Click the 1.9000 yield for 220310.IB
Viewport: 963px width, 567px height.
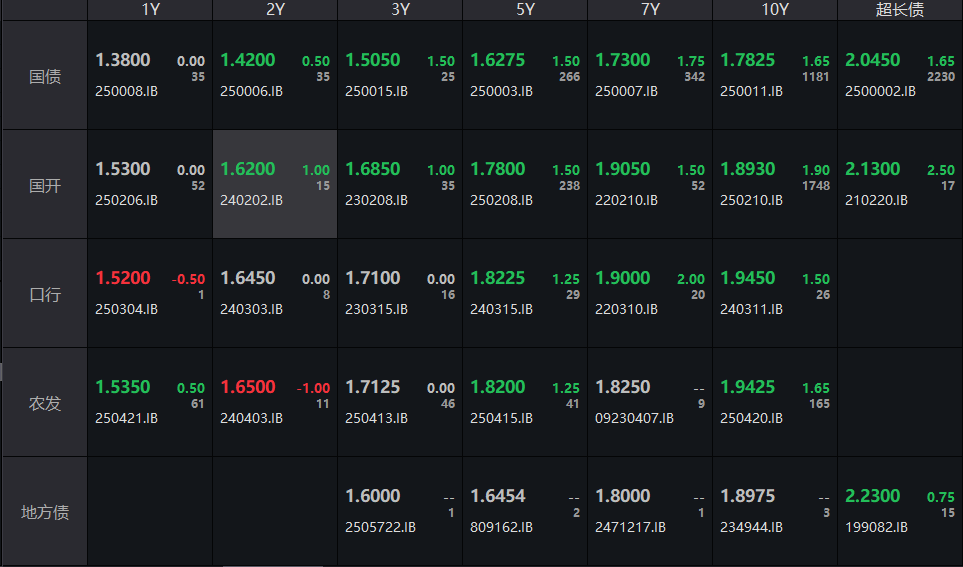[622, 278]
